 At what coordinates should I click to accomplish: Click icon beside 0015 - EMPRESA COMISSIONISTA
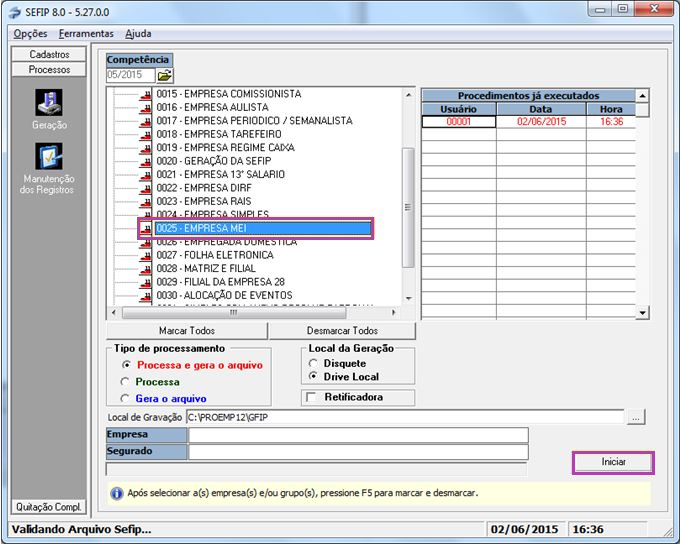146,94
